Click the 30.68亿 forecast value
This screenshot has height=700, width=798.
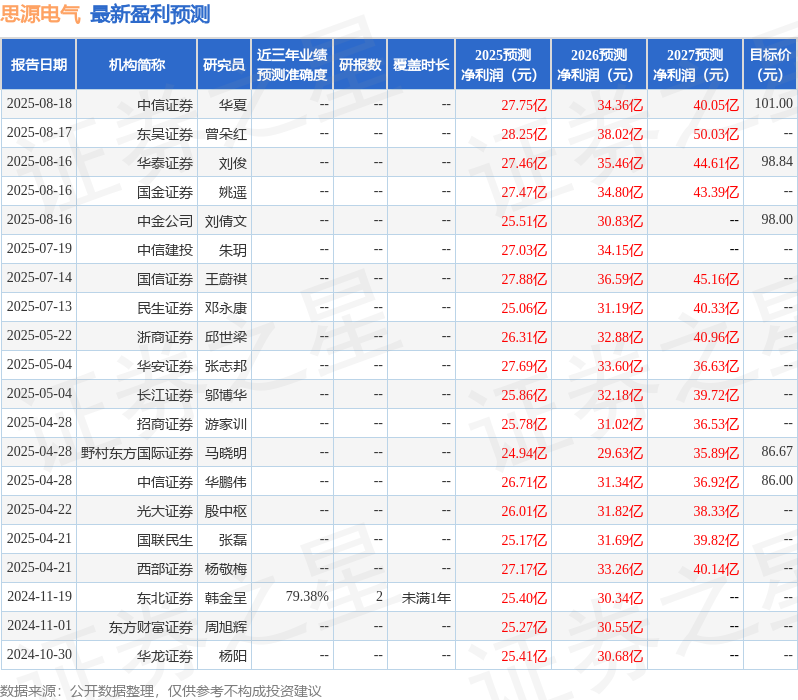pyautogui.click(x=620, y=656)
